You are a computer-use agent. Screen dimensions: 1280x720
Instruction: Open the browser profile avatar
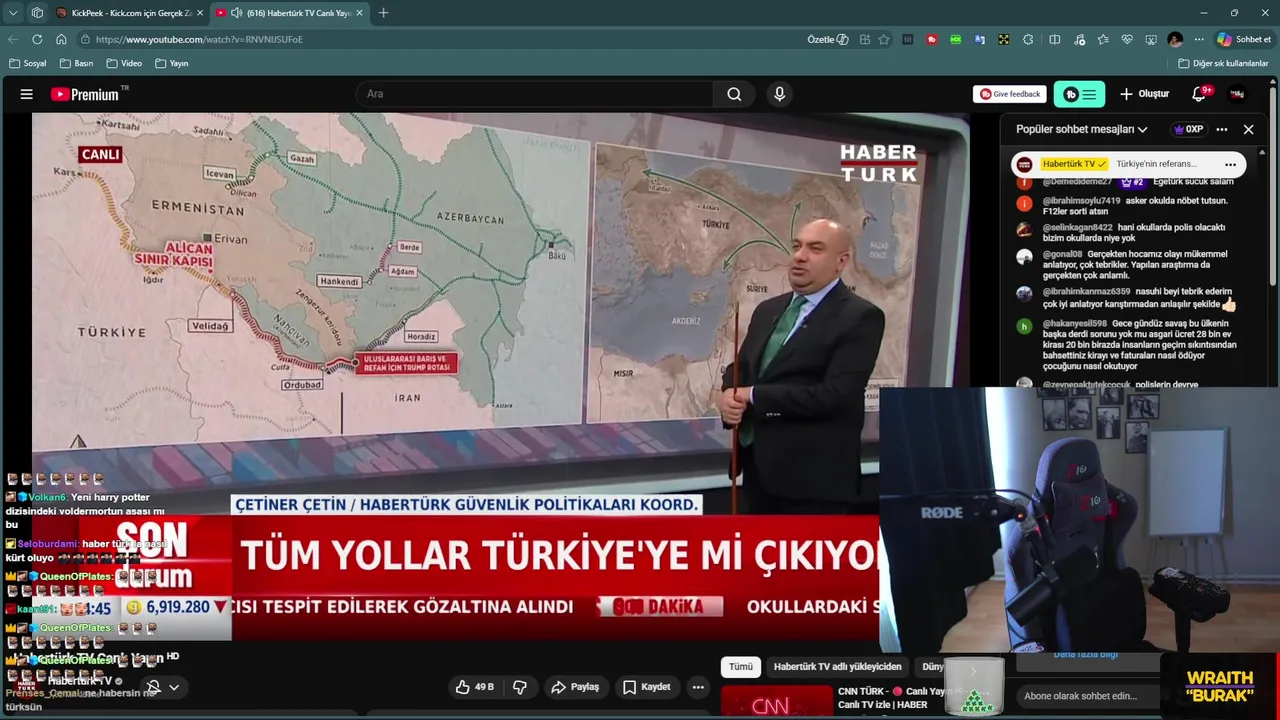tap(1175, 39)
